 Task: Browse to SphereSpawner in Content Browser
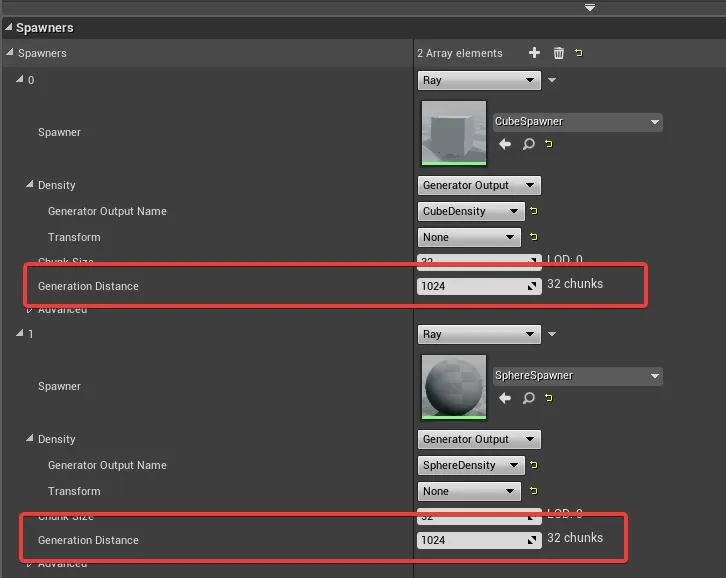click(x=528, y=398)
